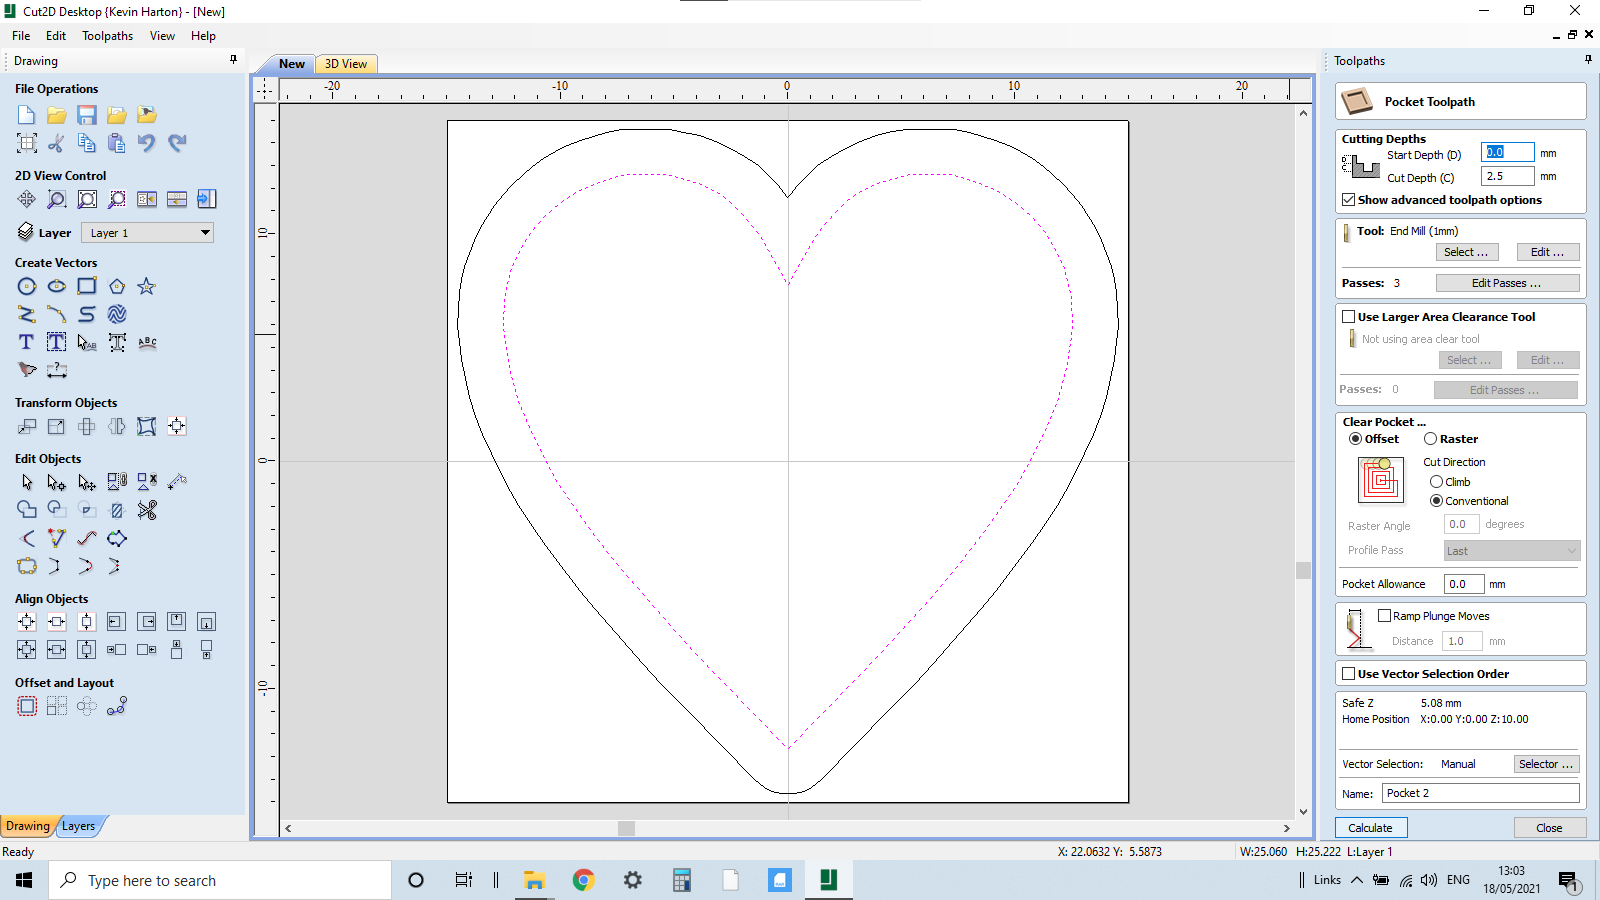Close the Pocket Toolpath form
1600x900 pixels.
click(1549, 828)
